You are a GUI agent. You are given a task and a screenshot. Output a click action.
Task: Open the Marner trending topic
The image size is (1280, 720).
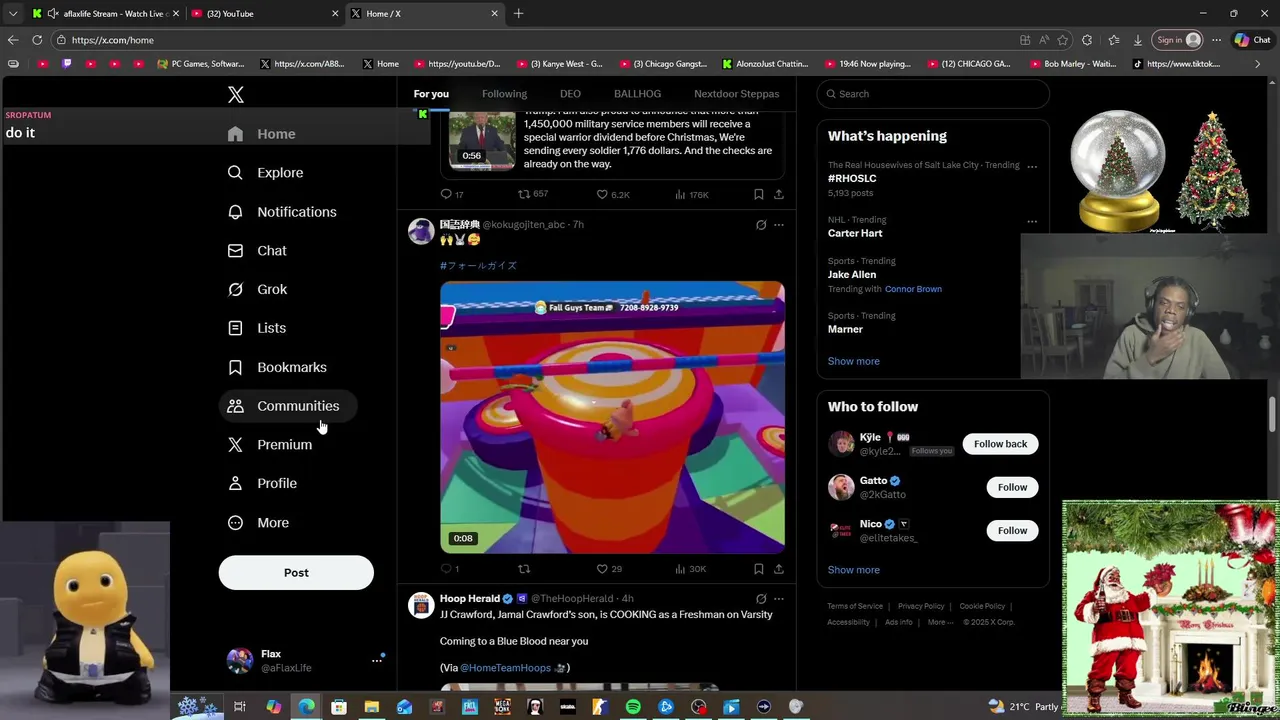click(x=845, y=329)
